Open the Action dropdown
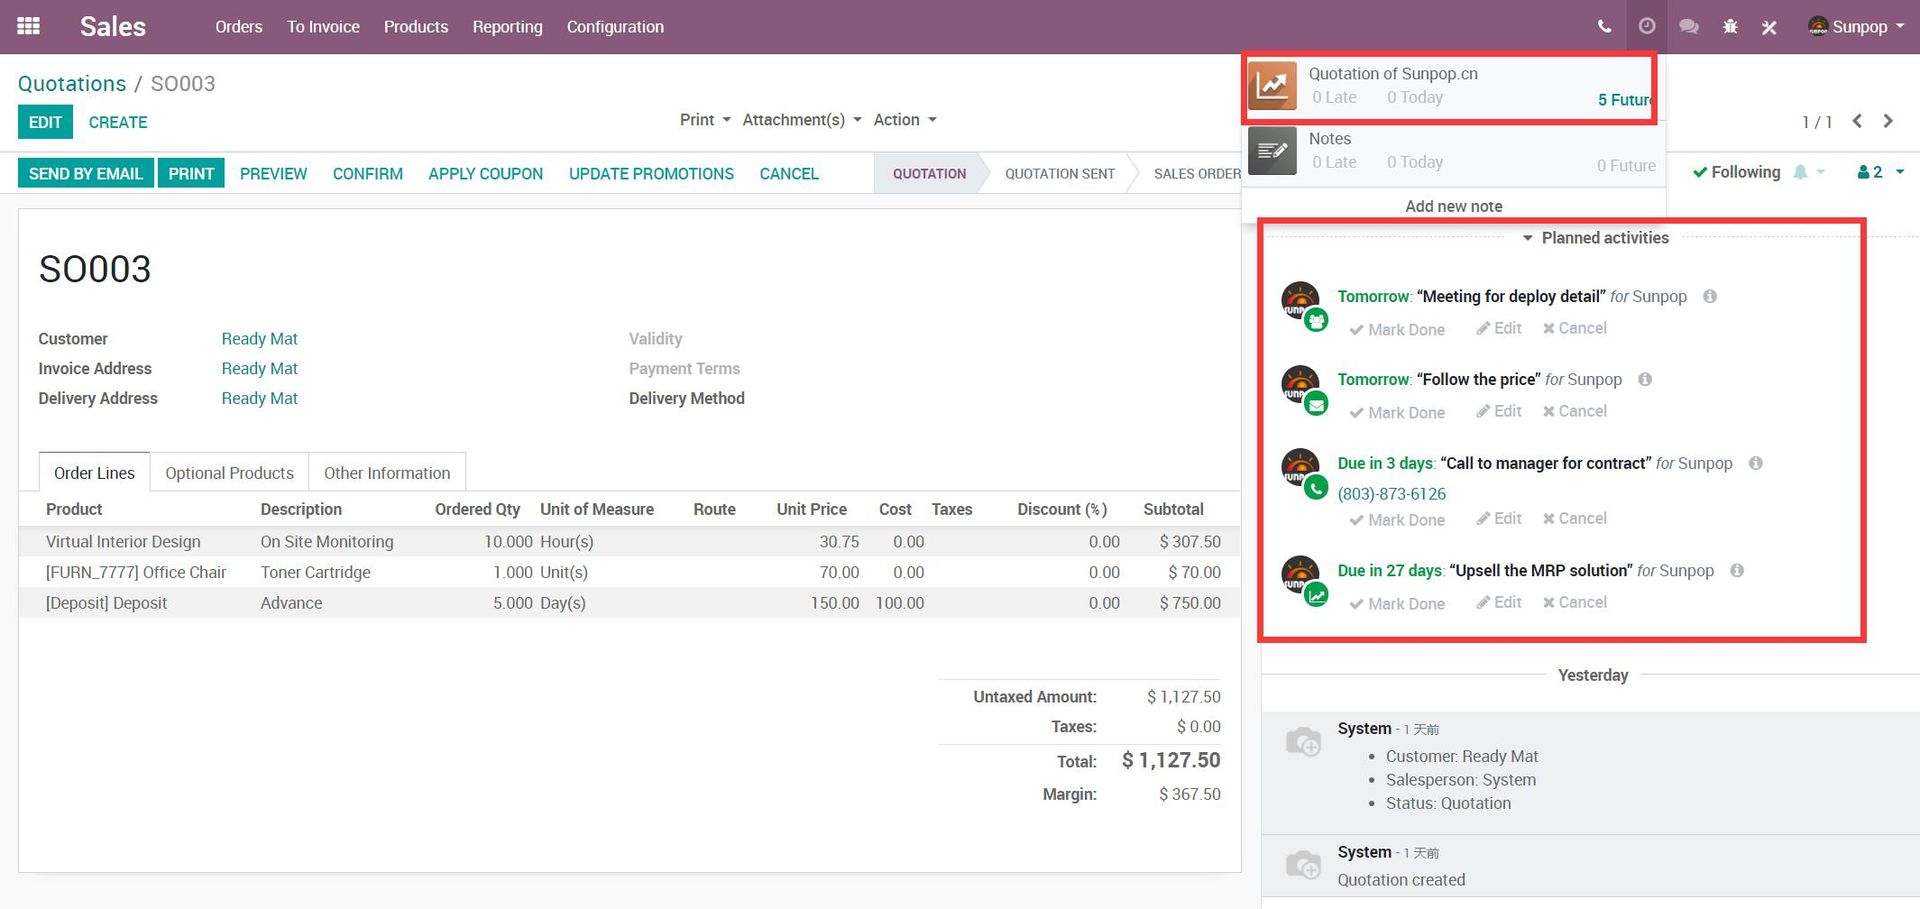Screen dimensions: 1920x909 [905, 120]
